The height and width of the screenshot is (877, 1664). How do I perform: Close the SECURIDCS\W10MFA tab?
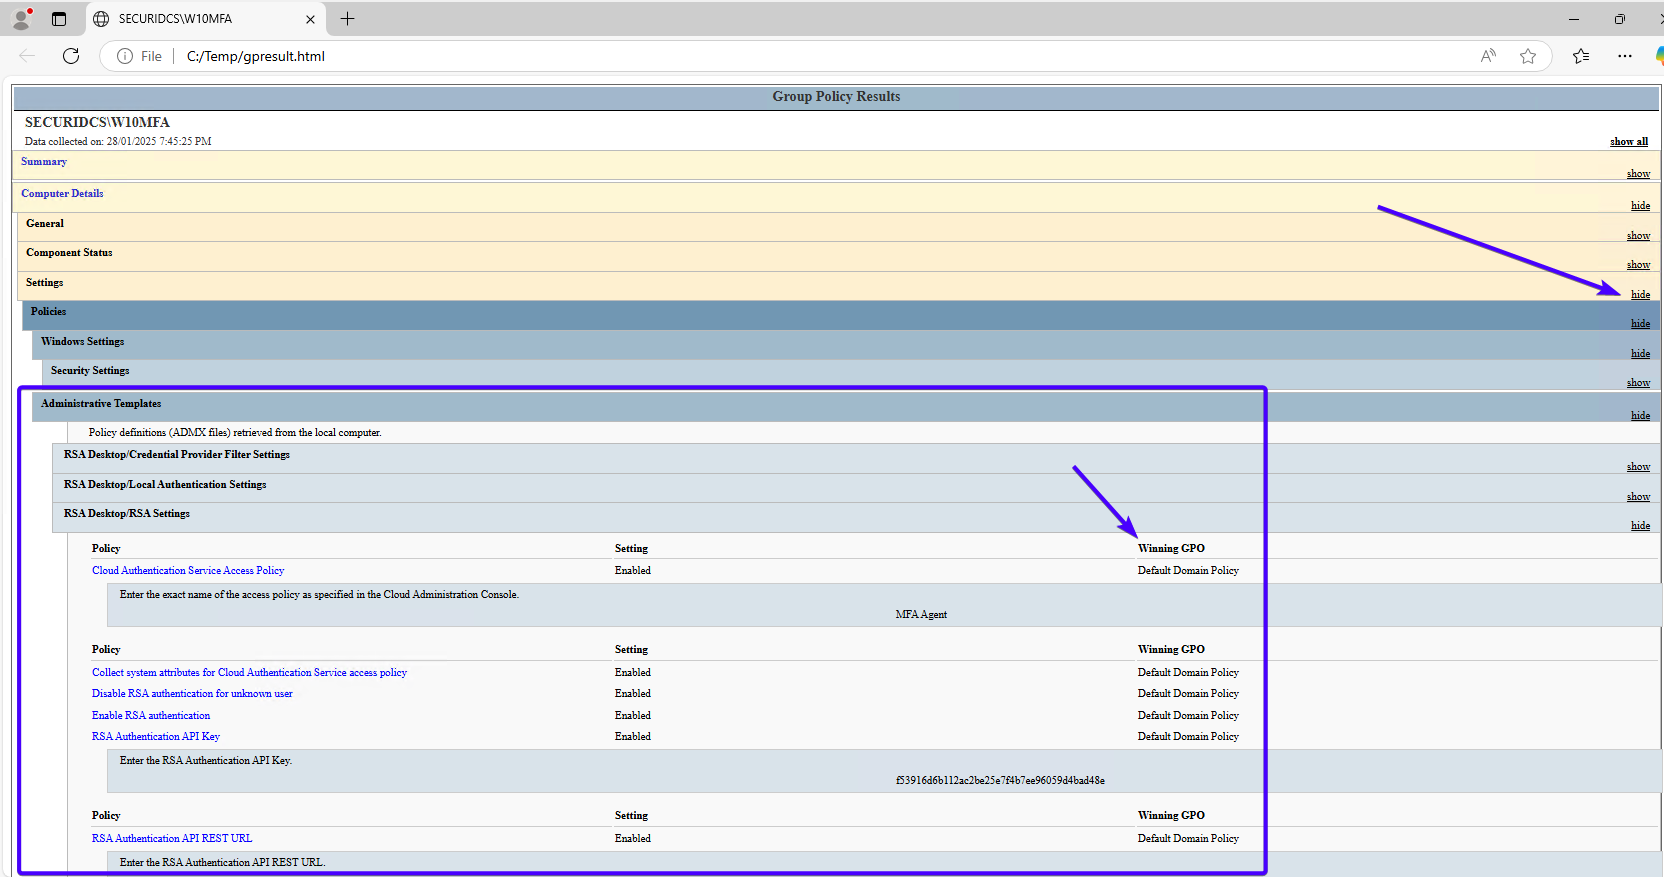pos(310,19)
